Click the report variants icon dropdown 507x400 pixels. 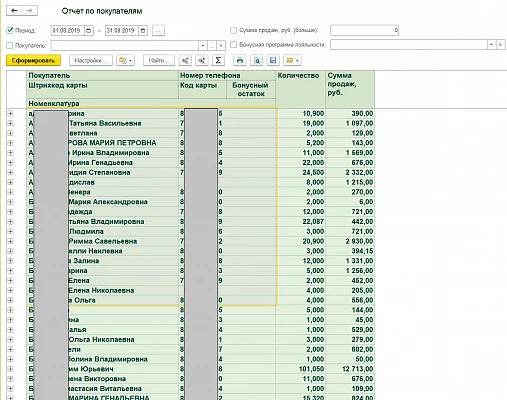coord(125,60)
